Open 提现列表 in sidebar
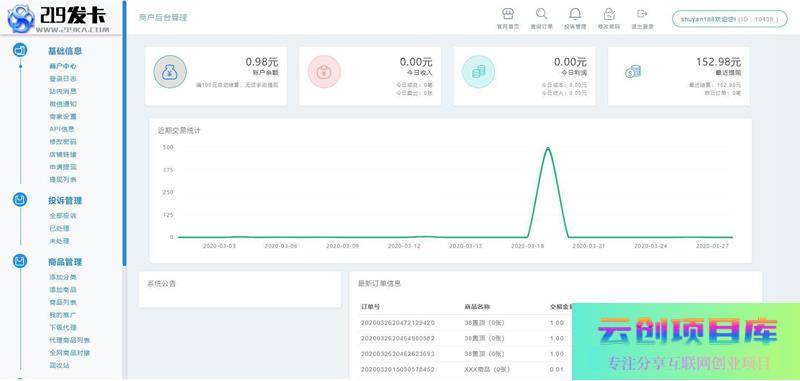This screenshot has width=800, height=381. (63, 180)
